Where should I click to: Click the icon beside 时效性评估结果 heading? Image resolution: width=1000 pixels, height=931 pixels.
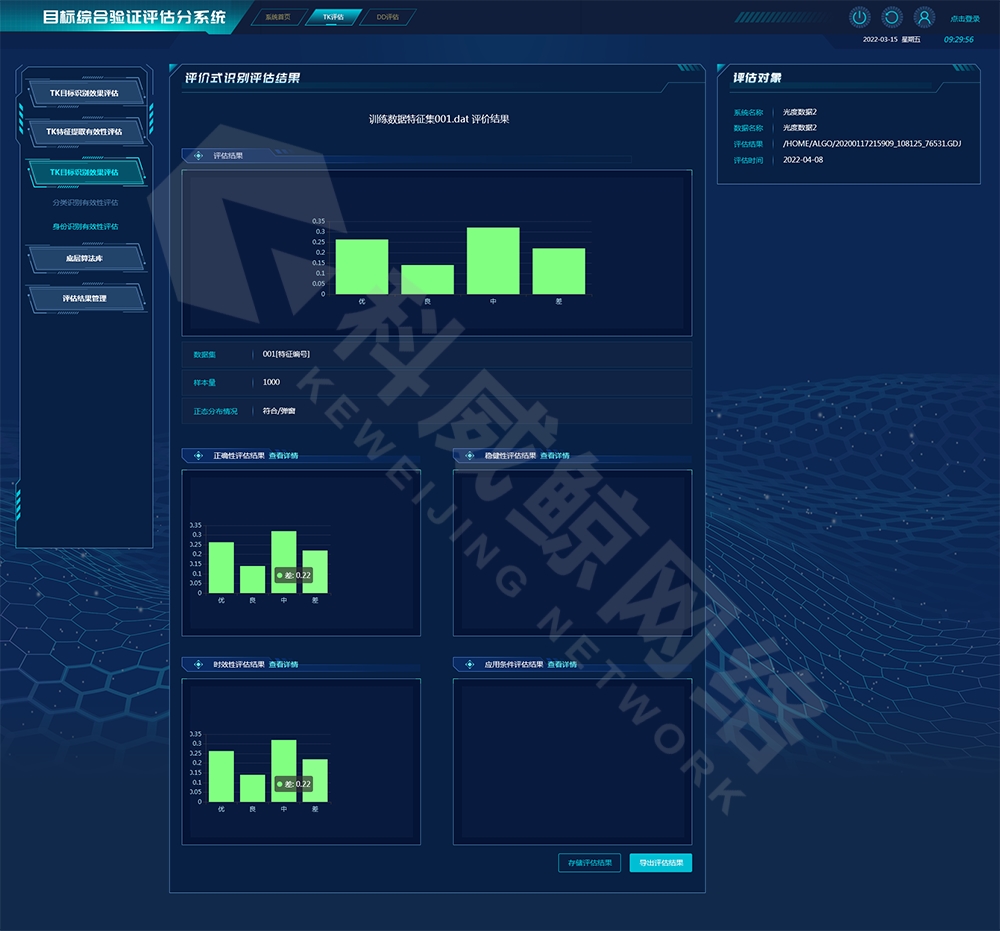tap(198, 664)
